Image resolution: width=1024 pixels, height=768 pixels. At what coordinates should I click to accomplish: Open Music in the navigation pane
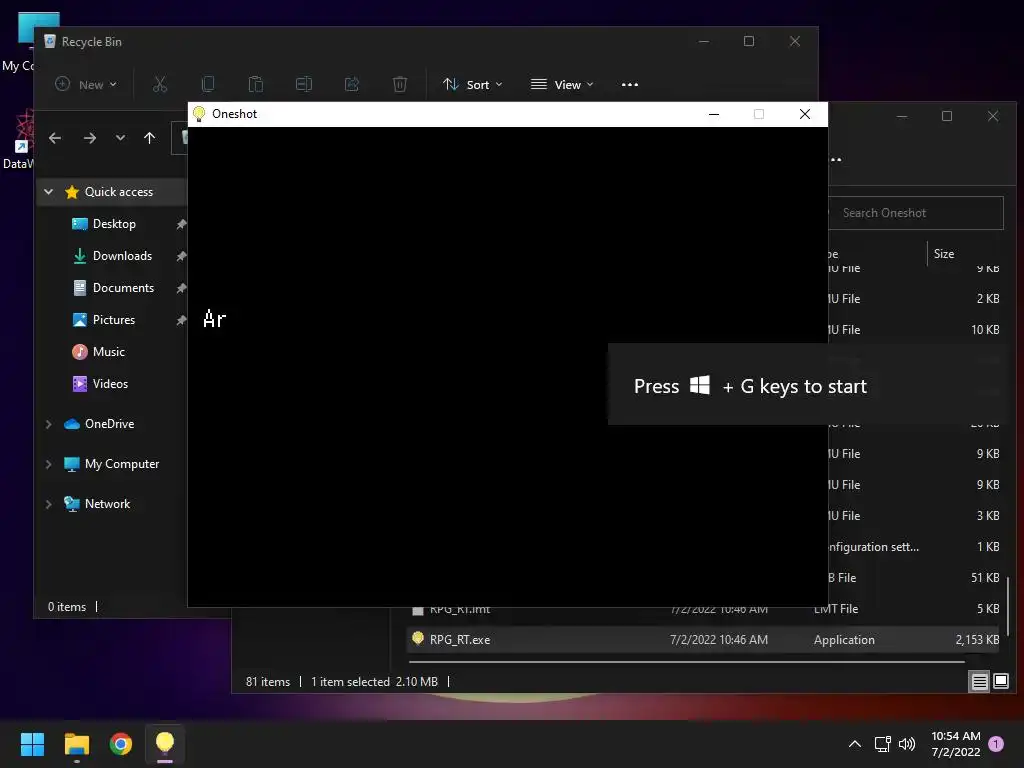[x=108, y=352]
